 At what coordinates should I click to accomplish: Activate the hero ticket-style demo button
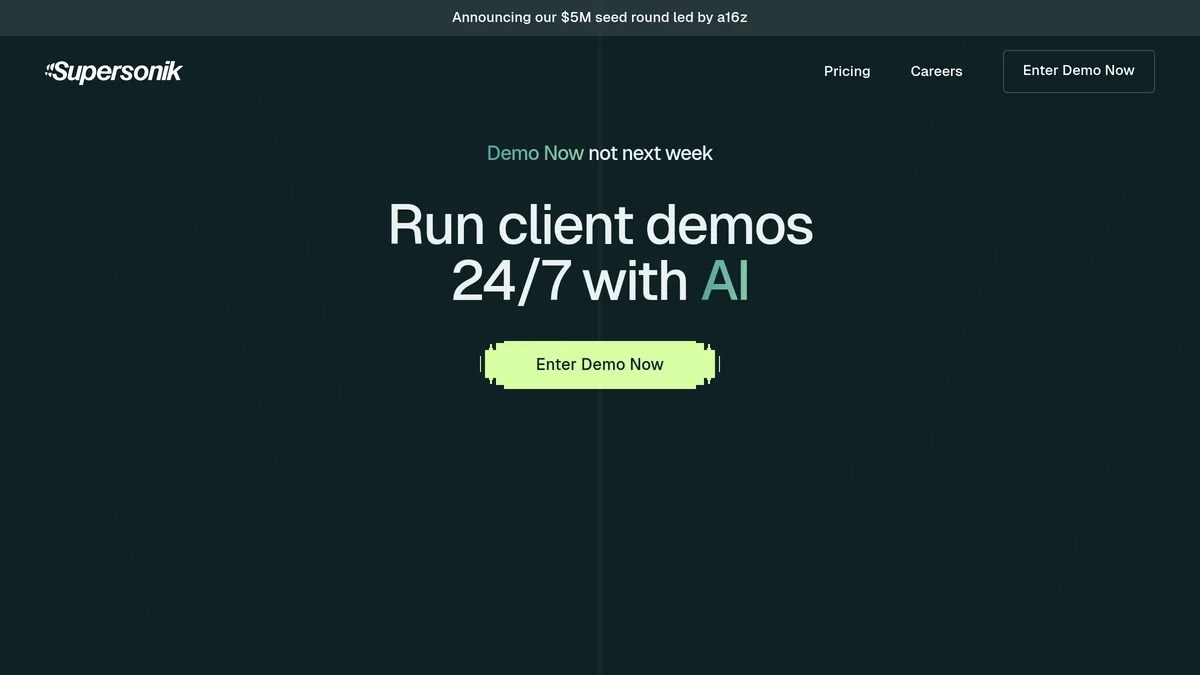pos(600,364)
